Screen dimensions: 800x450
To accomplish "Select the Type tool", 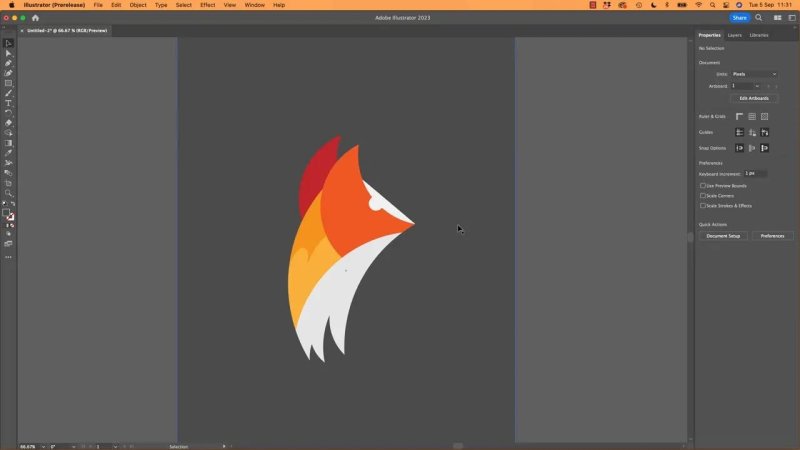I will (8, 103).
